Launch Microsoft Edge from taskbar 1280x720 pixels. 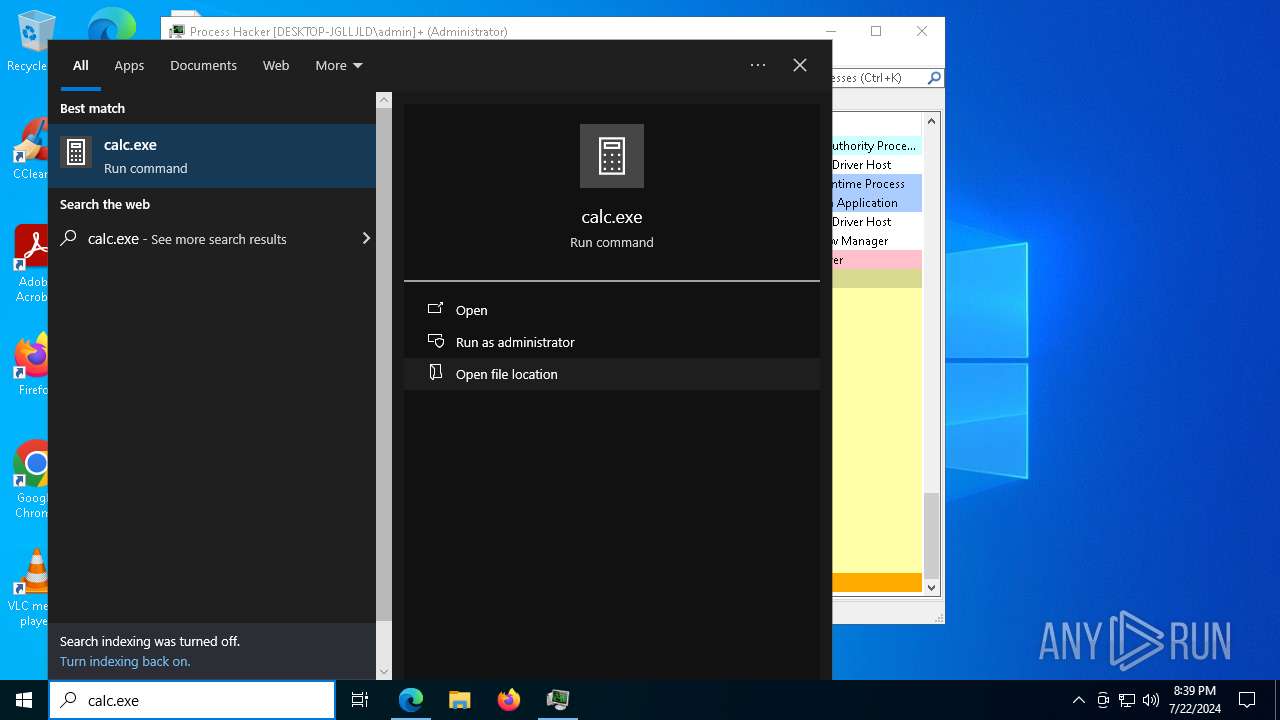tap(411, 700)
